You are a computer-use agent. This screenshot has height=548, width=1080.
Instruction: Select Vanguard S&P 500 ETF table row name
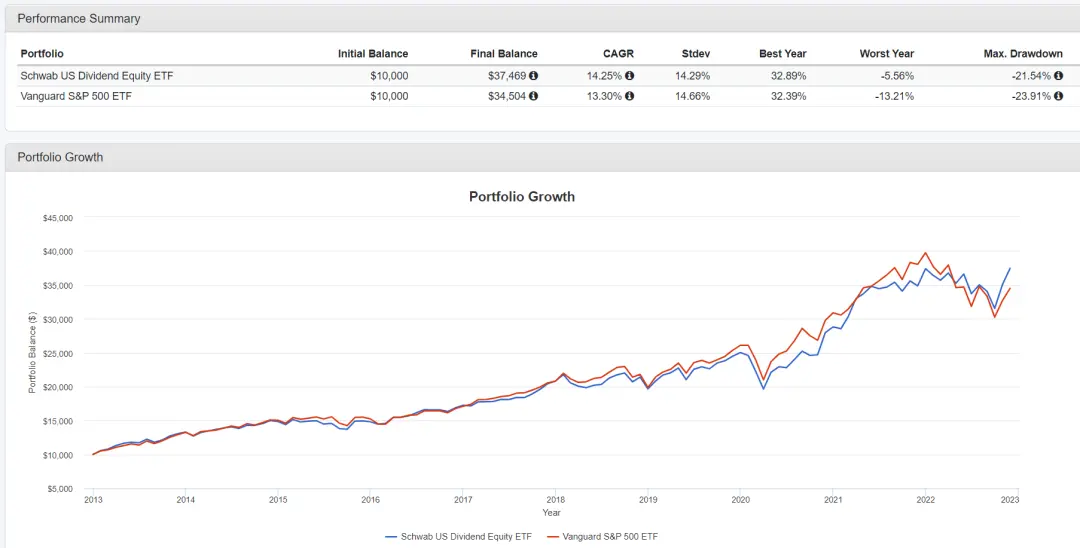click(76, 96)
